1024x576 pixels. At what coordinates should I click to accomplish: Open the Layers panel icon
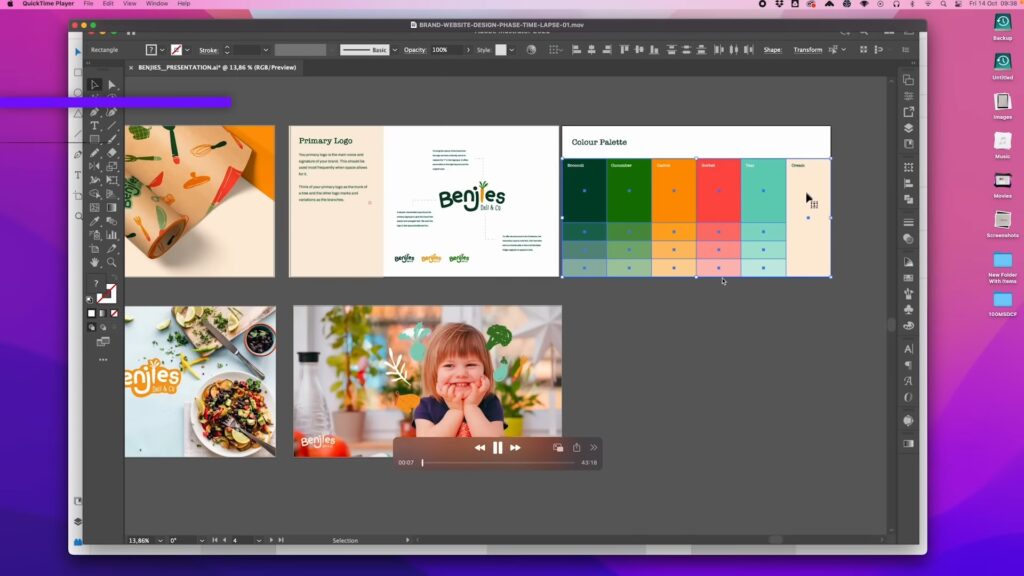tap(908, 128)
